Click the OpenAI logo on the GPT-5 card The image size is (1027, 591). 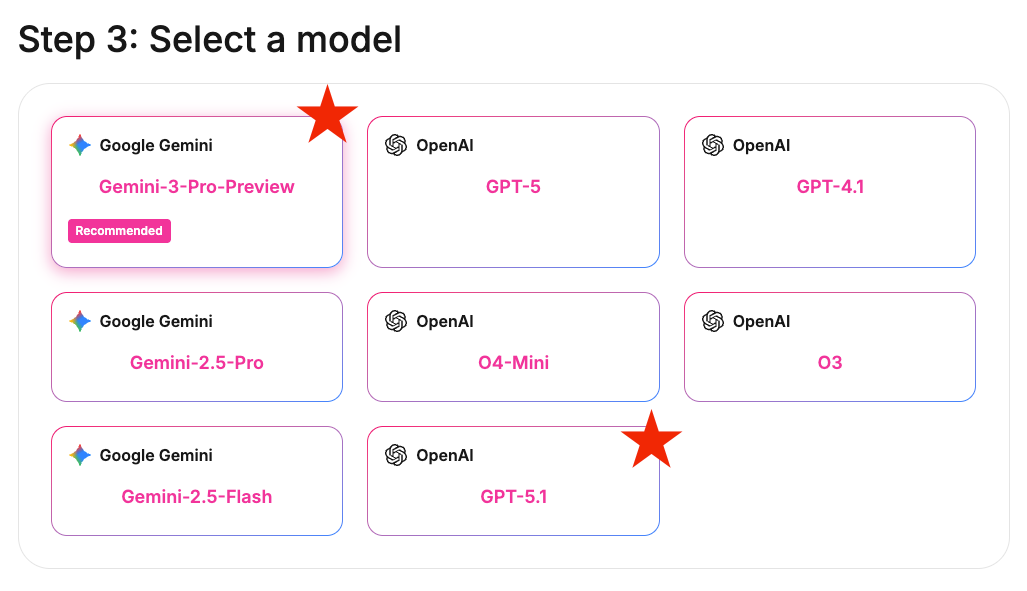[x=396, y=145]
